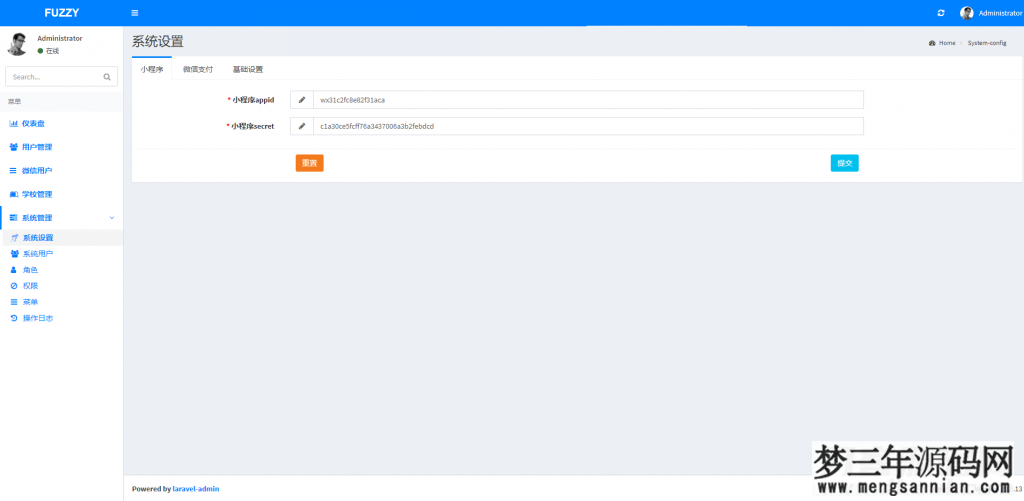Open 操作日志 in sidebar submenu
The height and width of the screenshot is (501, 1024).
click(x=38, y=318)
